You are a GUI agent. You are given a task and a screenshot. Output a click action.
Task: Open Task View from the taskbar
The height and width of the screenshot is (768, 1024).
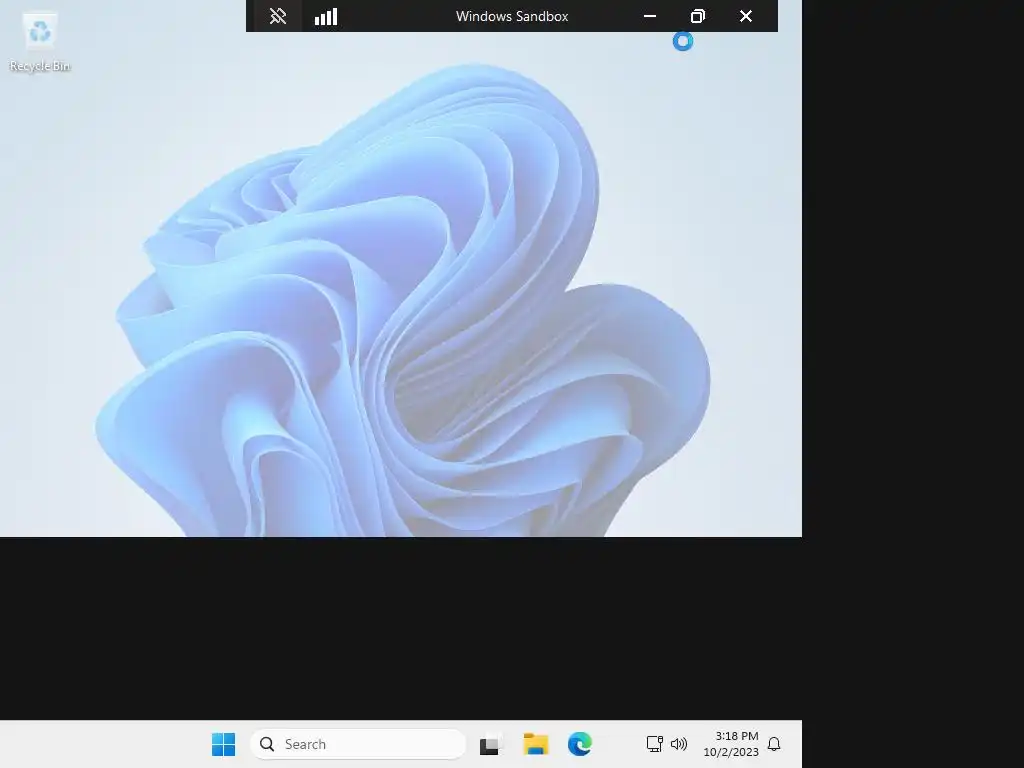(491, 744)
